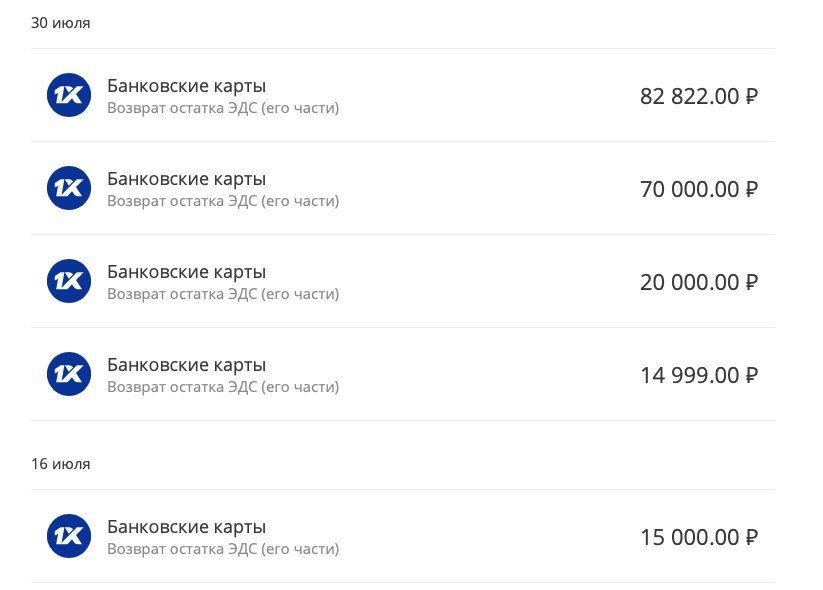
Task: Click 'Банковские карты' title of 20 000.00 ₽ row
Action: 186,271
